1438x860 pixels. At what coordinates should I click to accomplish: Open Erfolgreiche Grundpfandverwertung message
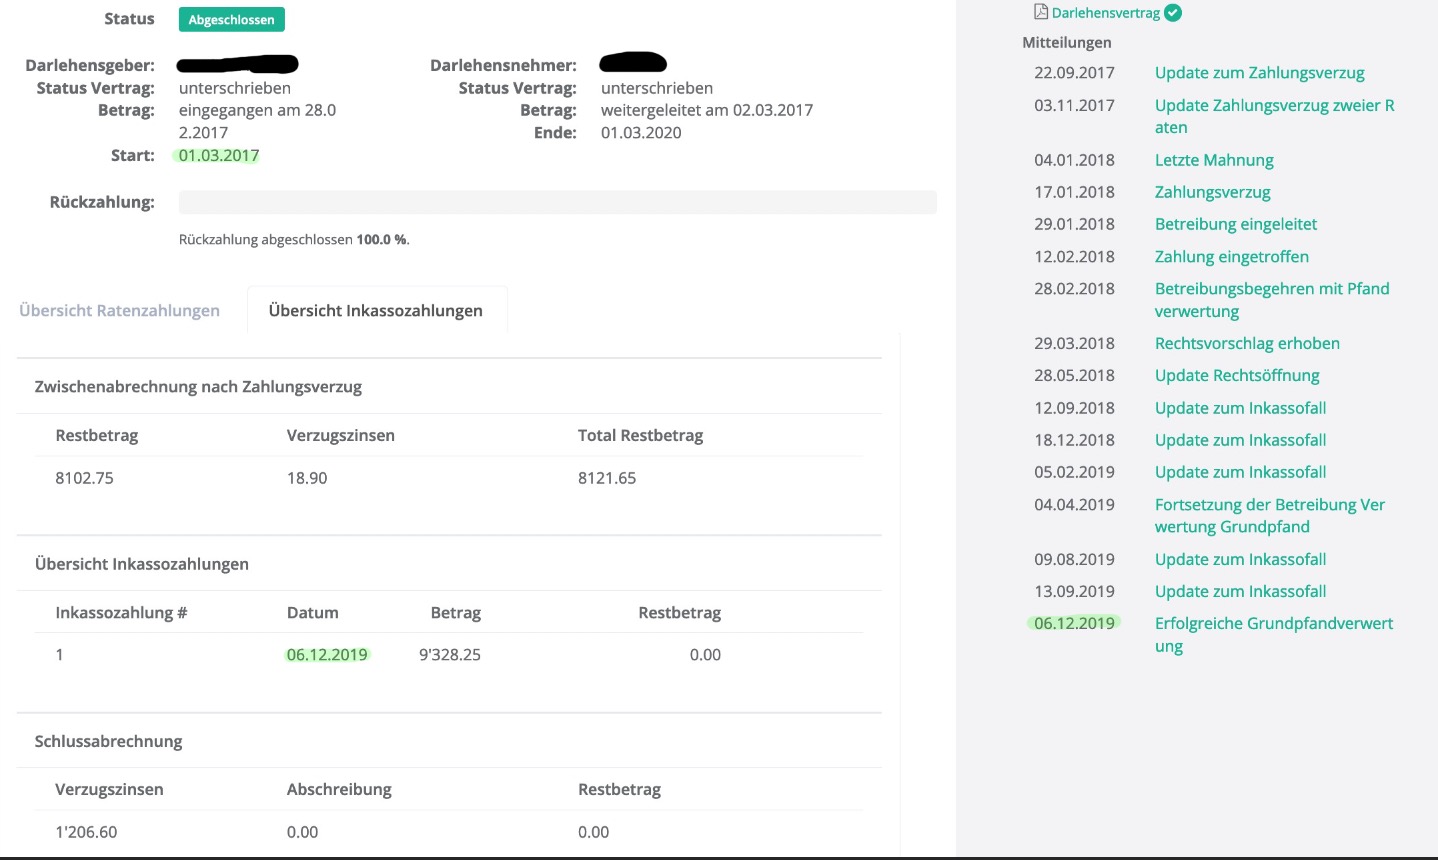point(1274,634)
